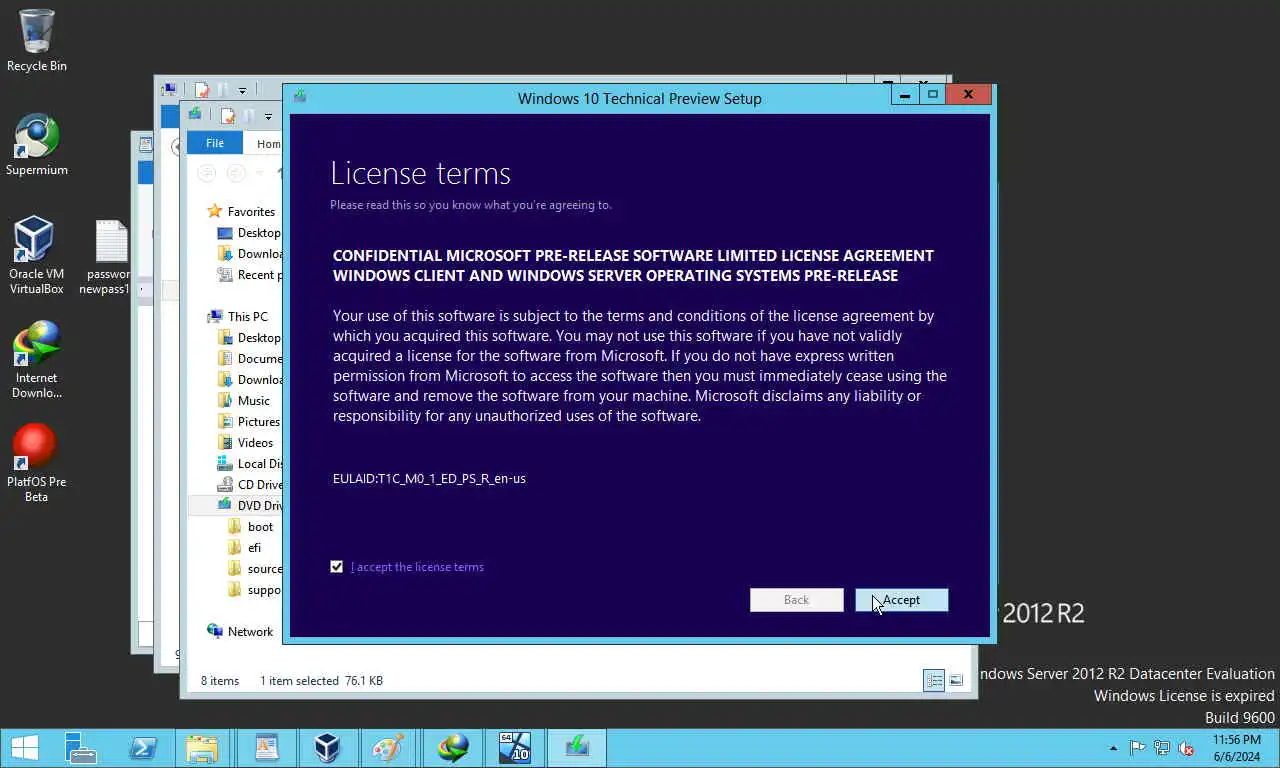Screen dimensions: 1280x768
Task: Click the setup window title bar icon
Action: tap(299, 97)
